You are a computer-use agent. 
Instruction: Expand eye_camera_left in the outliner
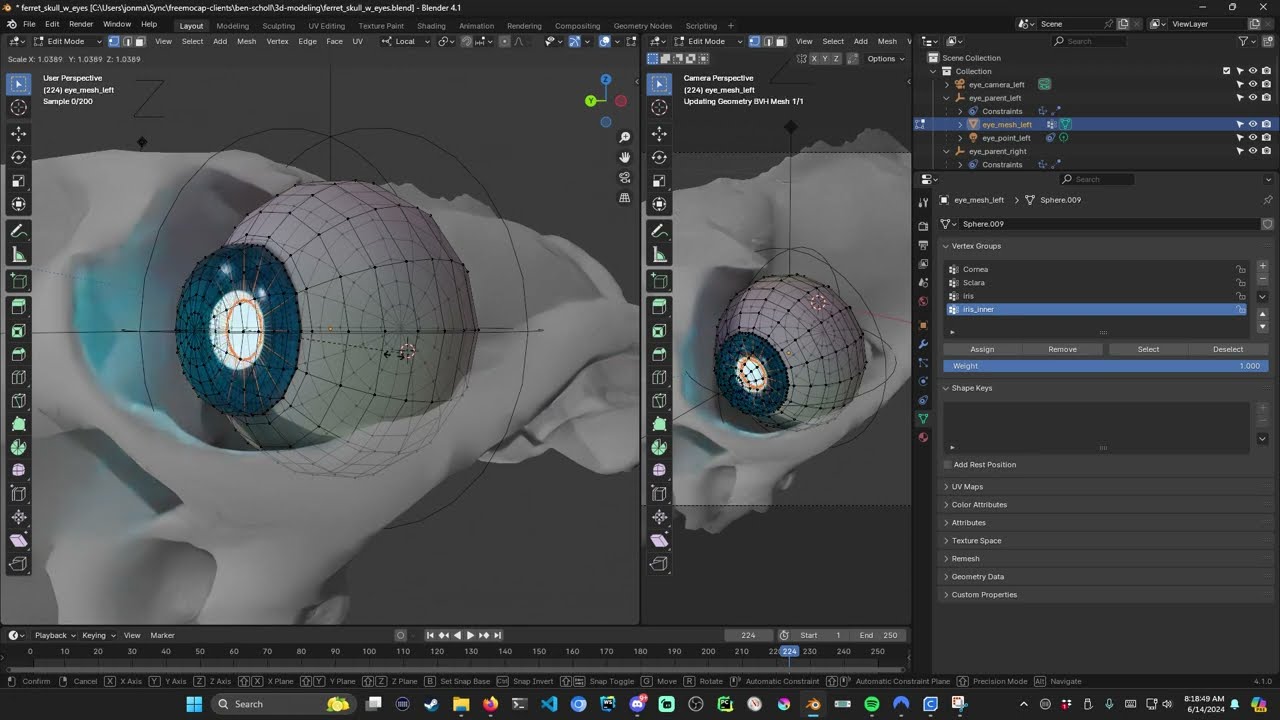pyautogui.click(x=946, y=85)
